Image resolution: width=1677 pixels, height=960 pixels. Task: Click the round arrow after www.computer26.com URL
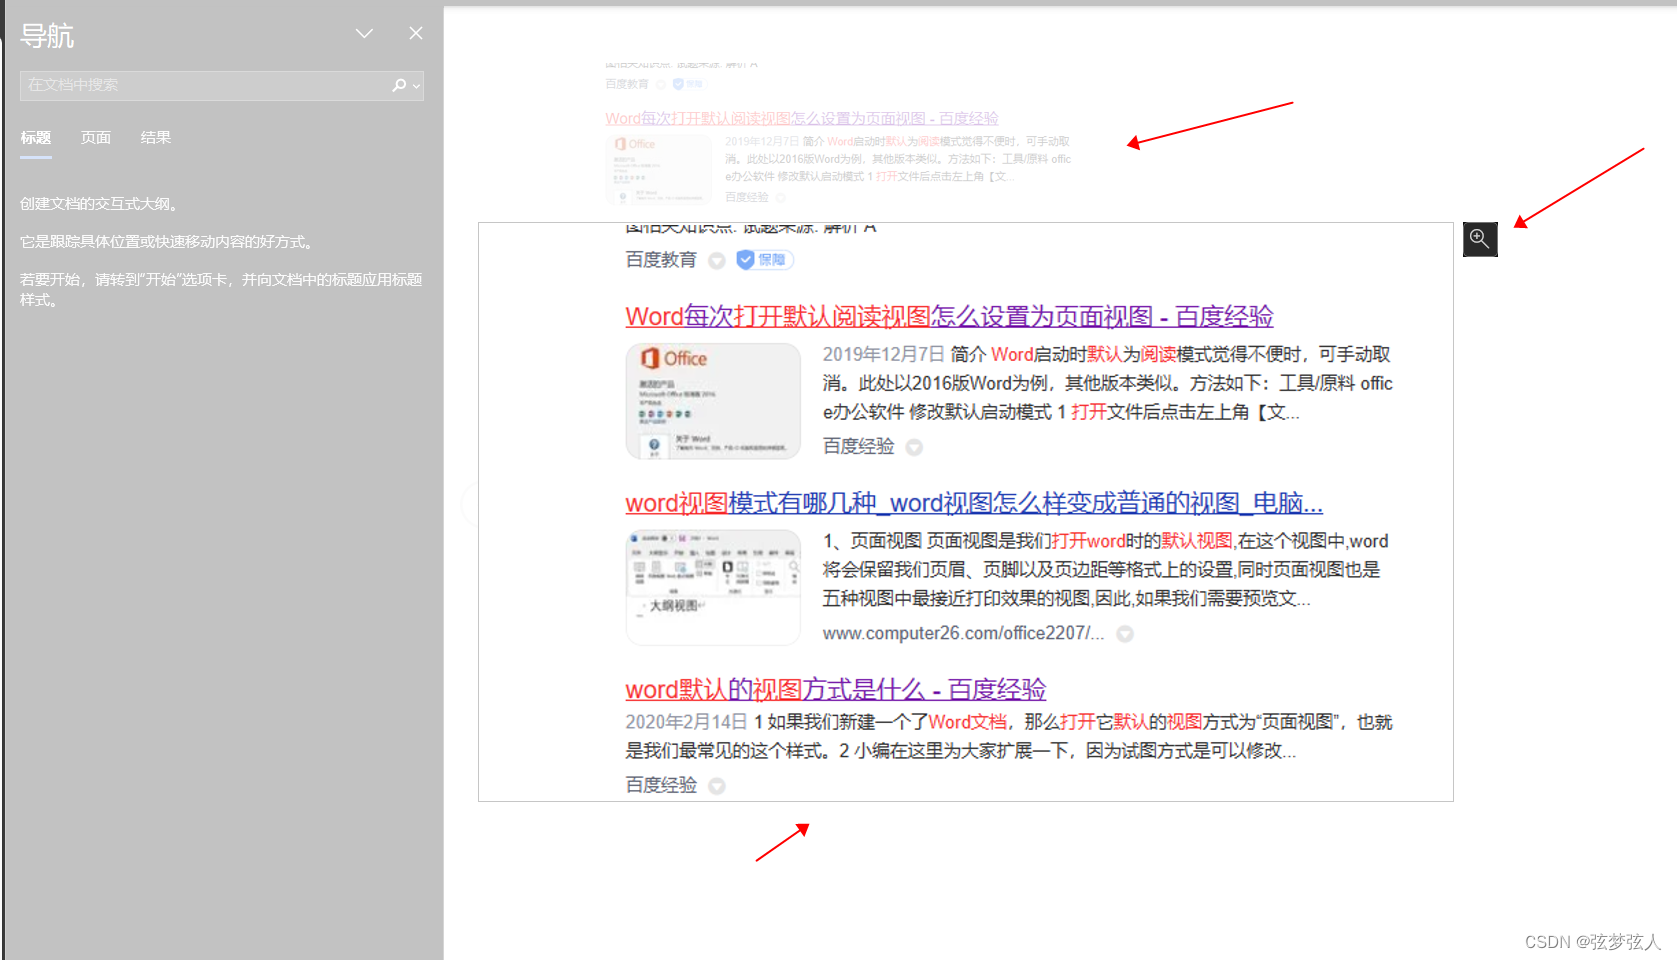click(1125, 634)
